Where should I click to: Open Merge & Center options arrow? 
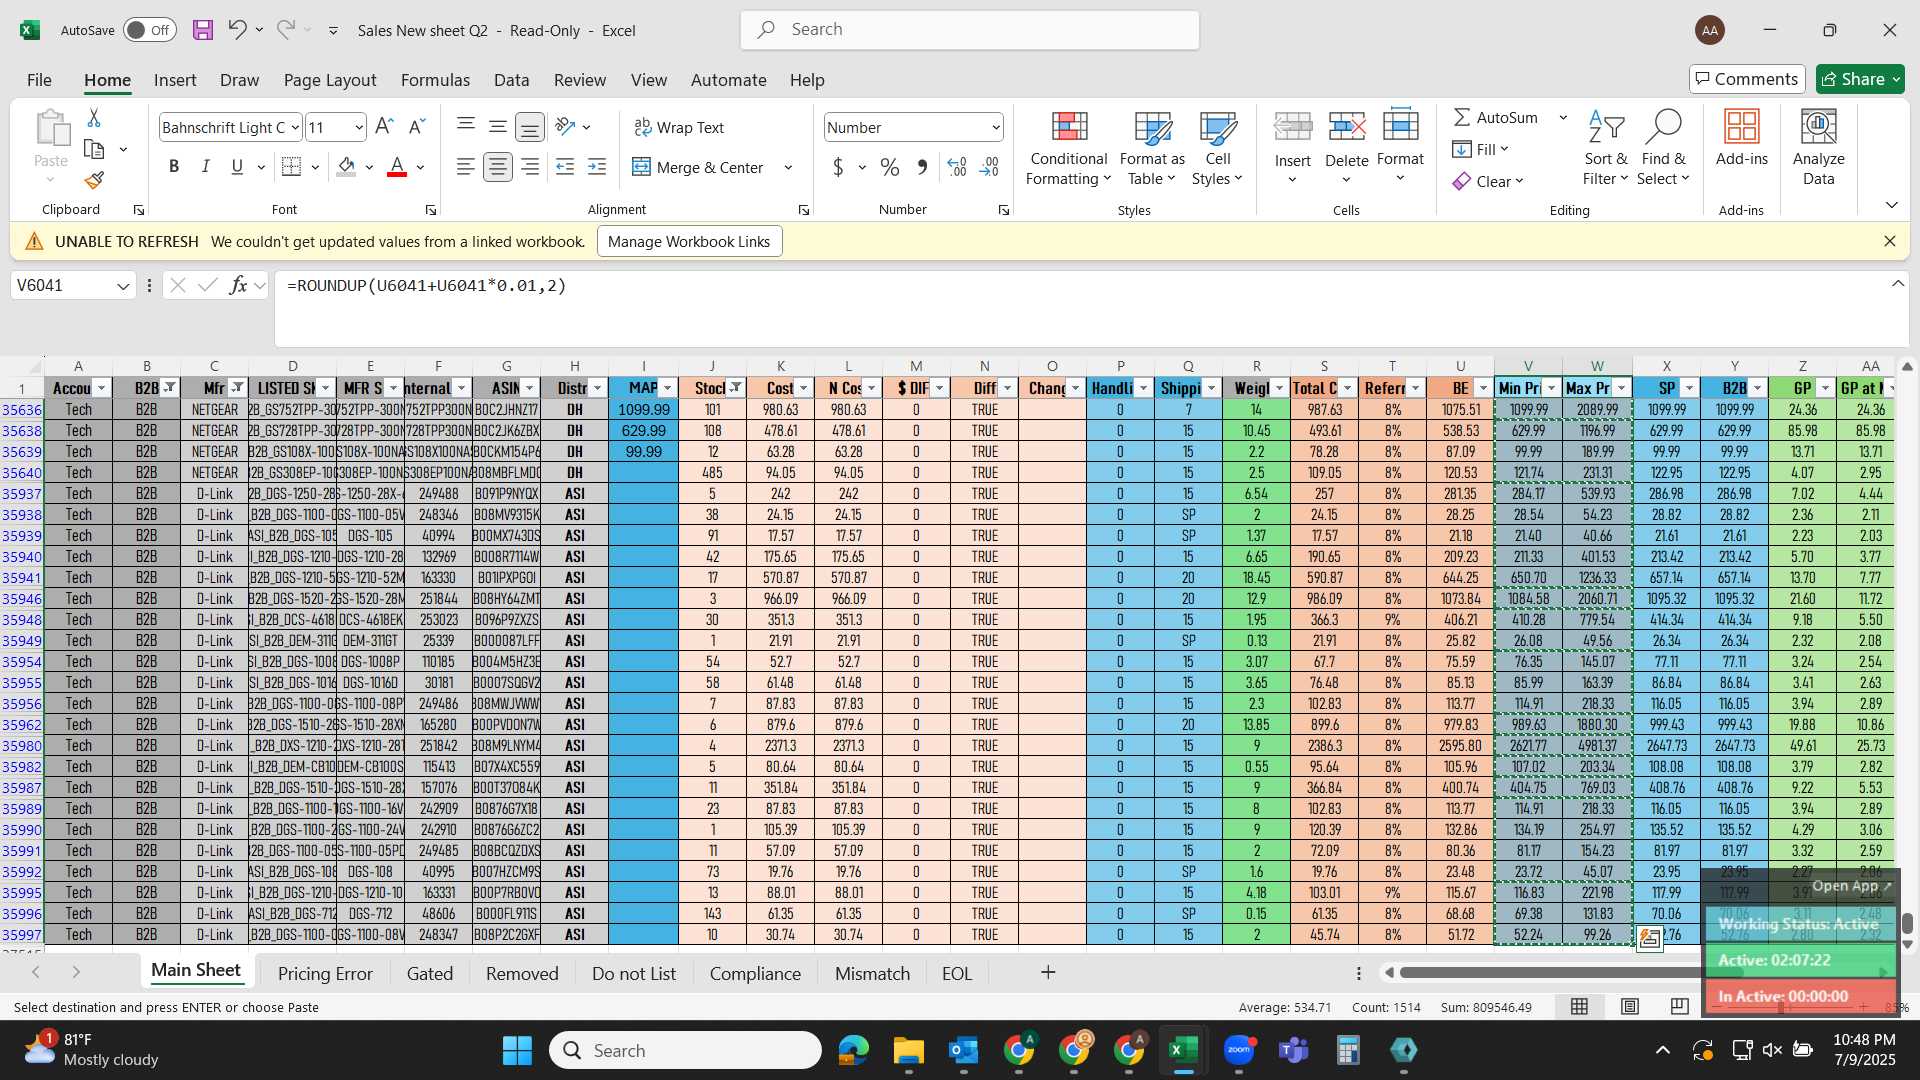click(x=788, y=167)
